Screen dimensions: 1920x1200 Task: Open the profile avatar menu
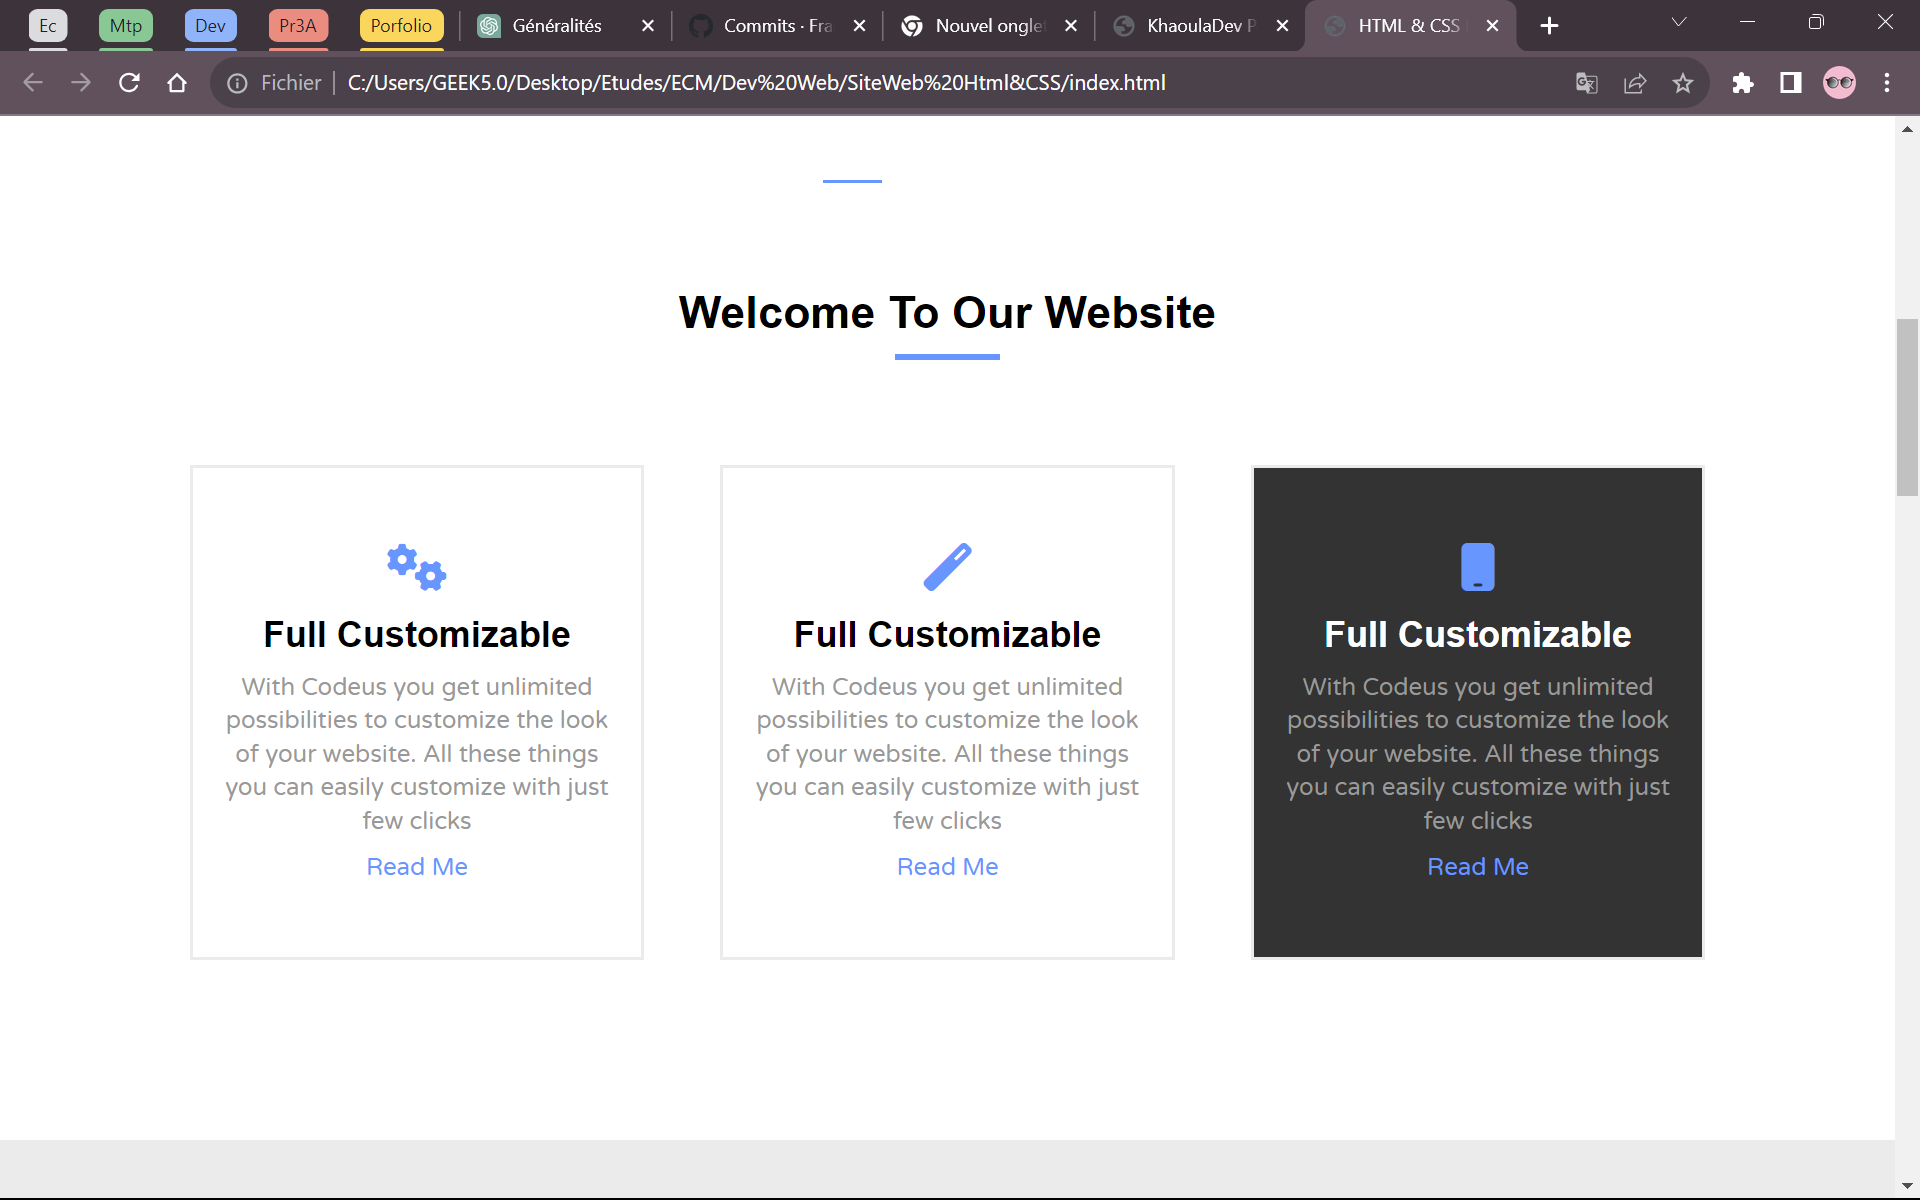point(1839,83)
